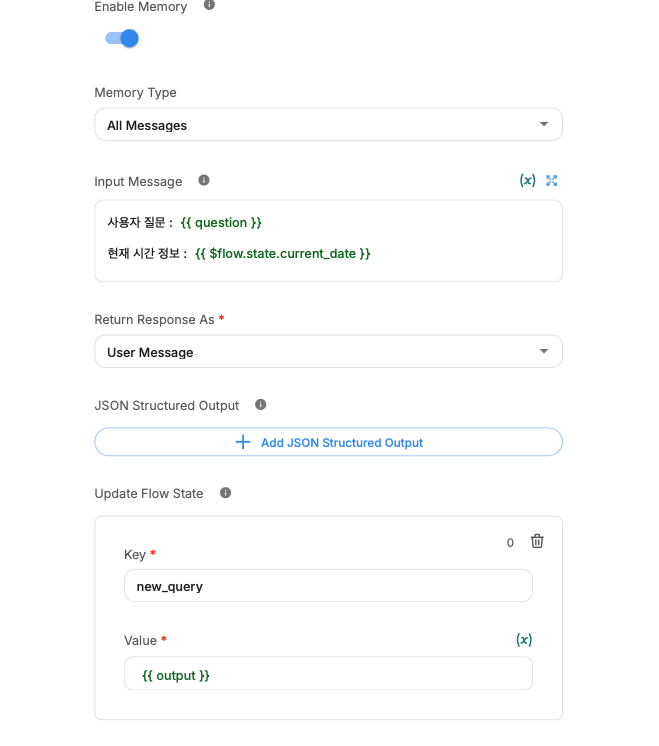Disable the Enable Memory switch

point(122,39)
